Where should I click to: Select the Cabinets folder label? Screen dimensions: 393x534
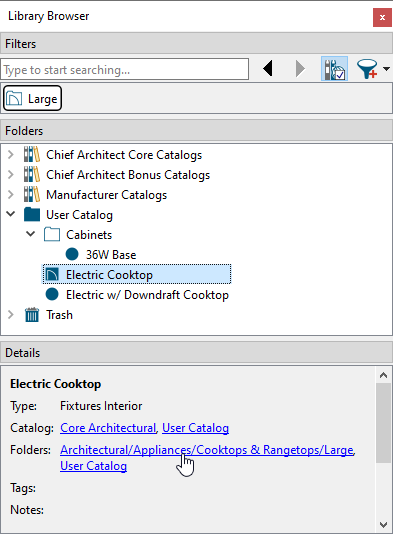pyautogui.click(x=89, y=235)
